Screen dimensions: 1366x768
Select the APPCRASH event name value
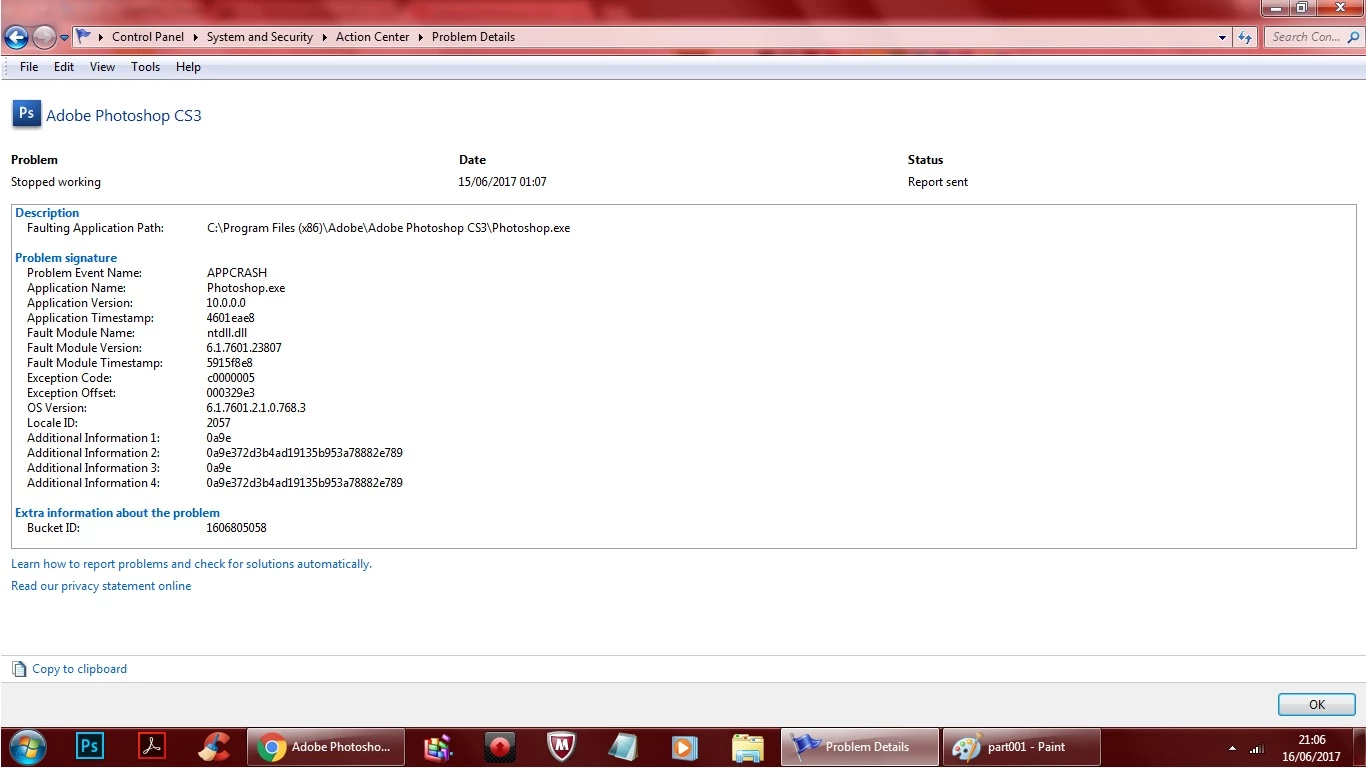(237, 273)
